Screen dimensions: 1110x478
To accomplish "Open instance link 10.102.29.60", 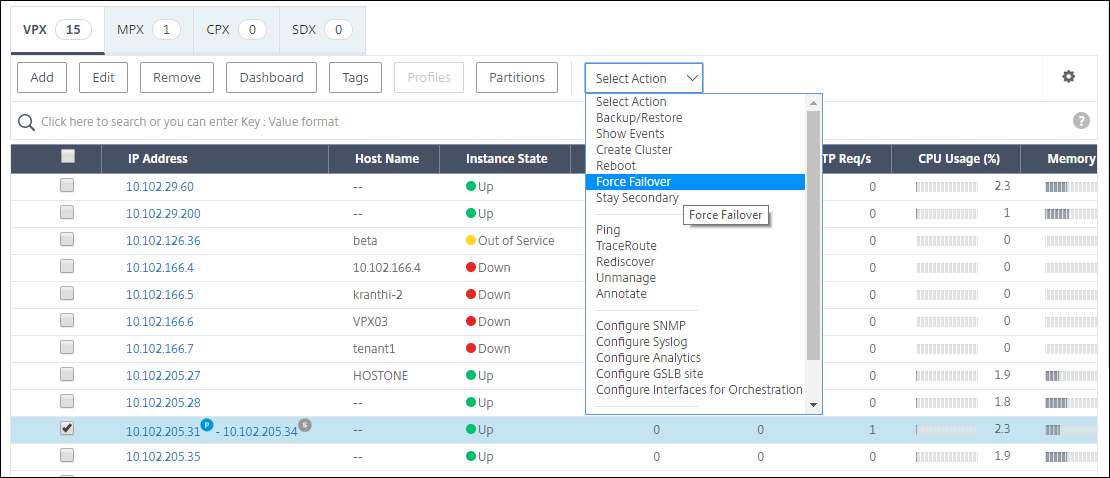I will pos(160,187).
